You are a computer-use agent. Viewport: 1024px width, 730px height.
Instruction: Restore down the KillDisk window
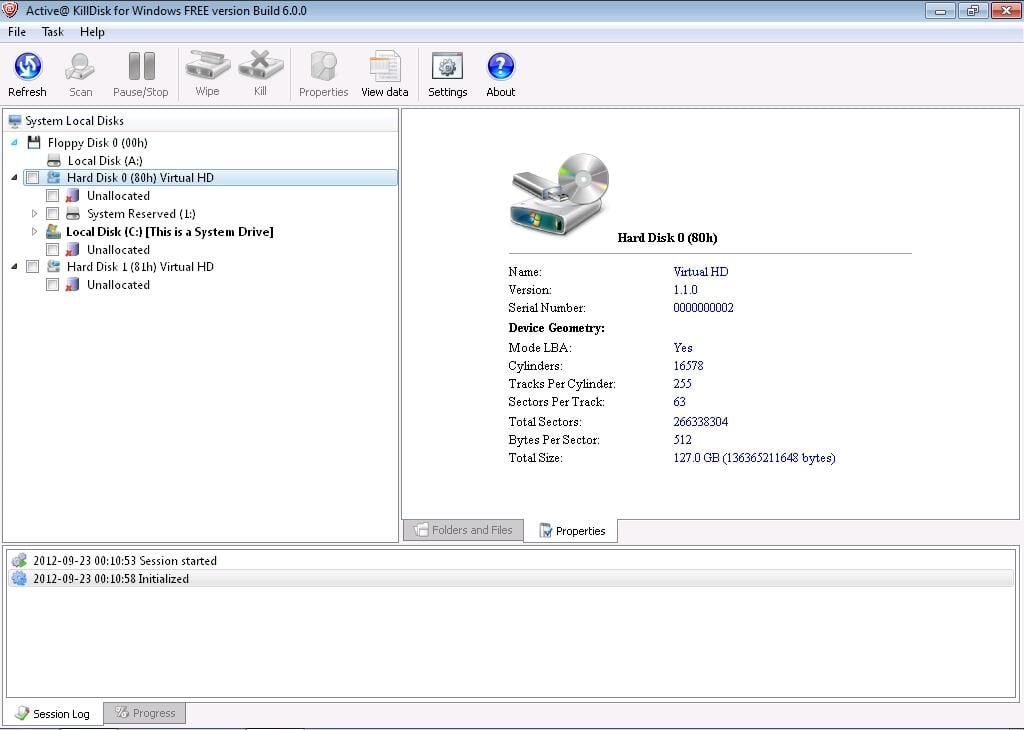point(973,10)
